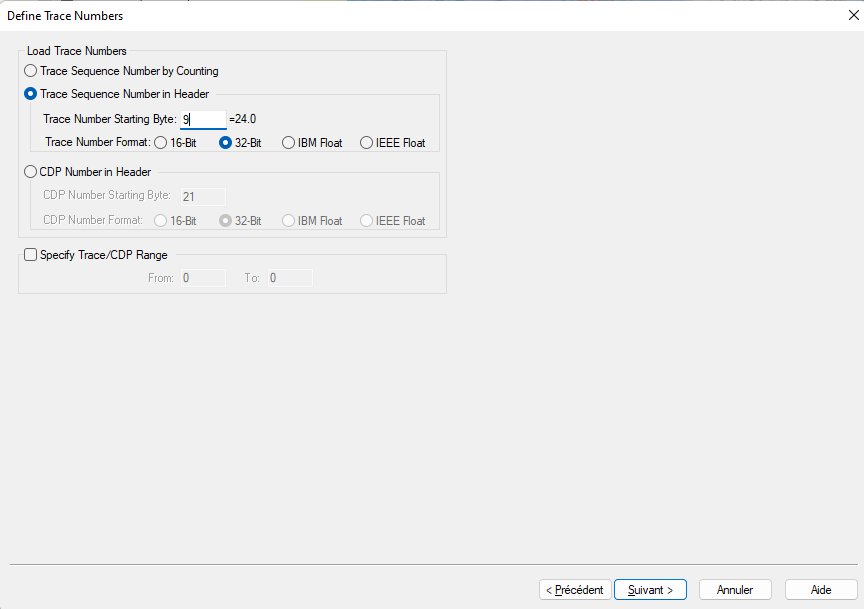The height and width of the screenshot is (609, 864).
Task: Select Trace Sequence Number by Counting option
Action: [31, 71]
